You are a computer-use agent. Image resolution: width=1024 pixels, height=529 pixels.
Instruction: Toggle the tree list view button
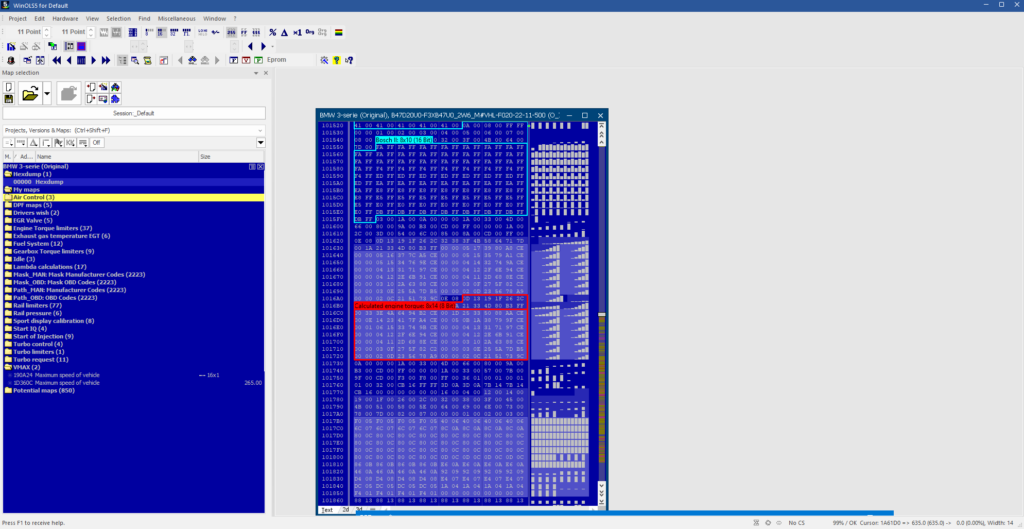[121, 60]
